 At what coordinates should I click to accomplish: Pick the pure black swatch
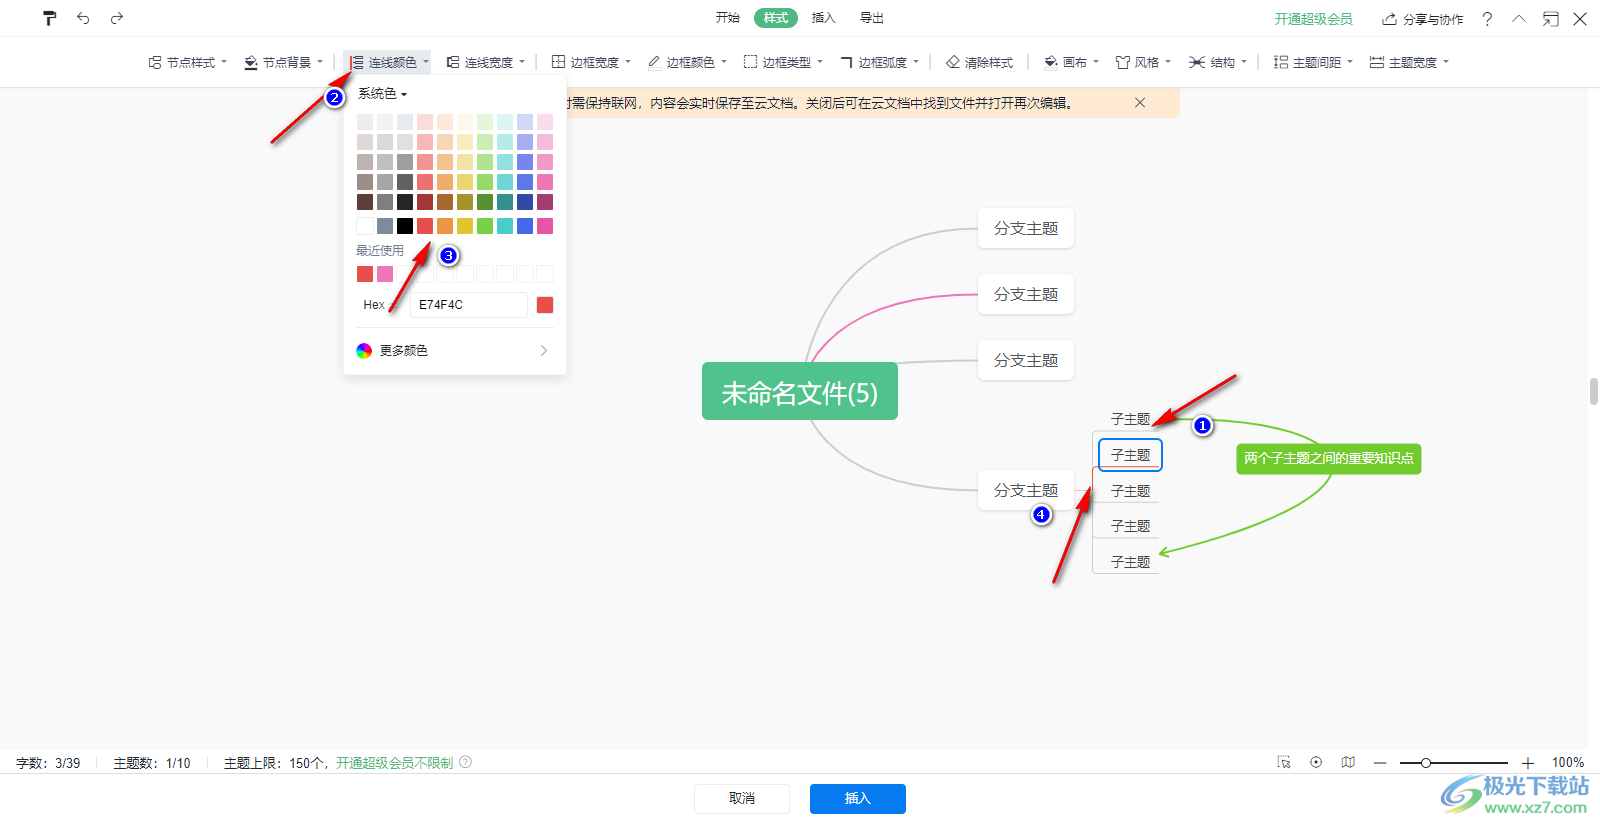pyautogui.click(x=405, y=226)
